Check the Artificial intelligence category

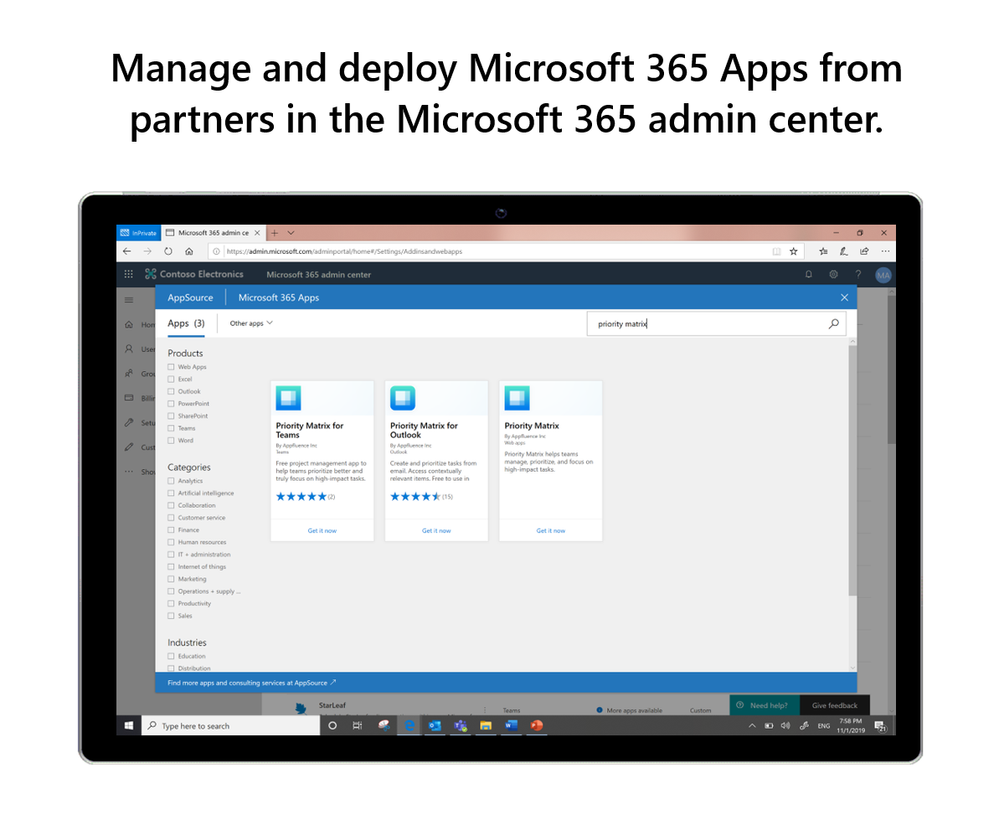point(171,493)
